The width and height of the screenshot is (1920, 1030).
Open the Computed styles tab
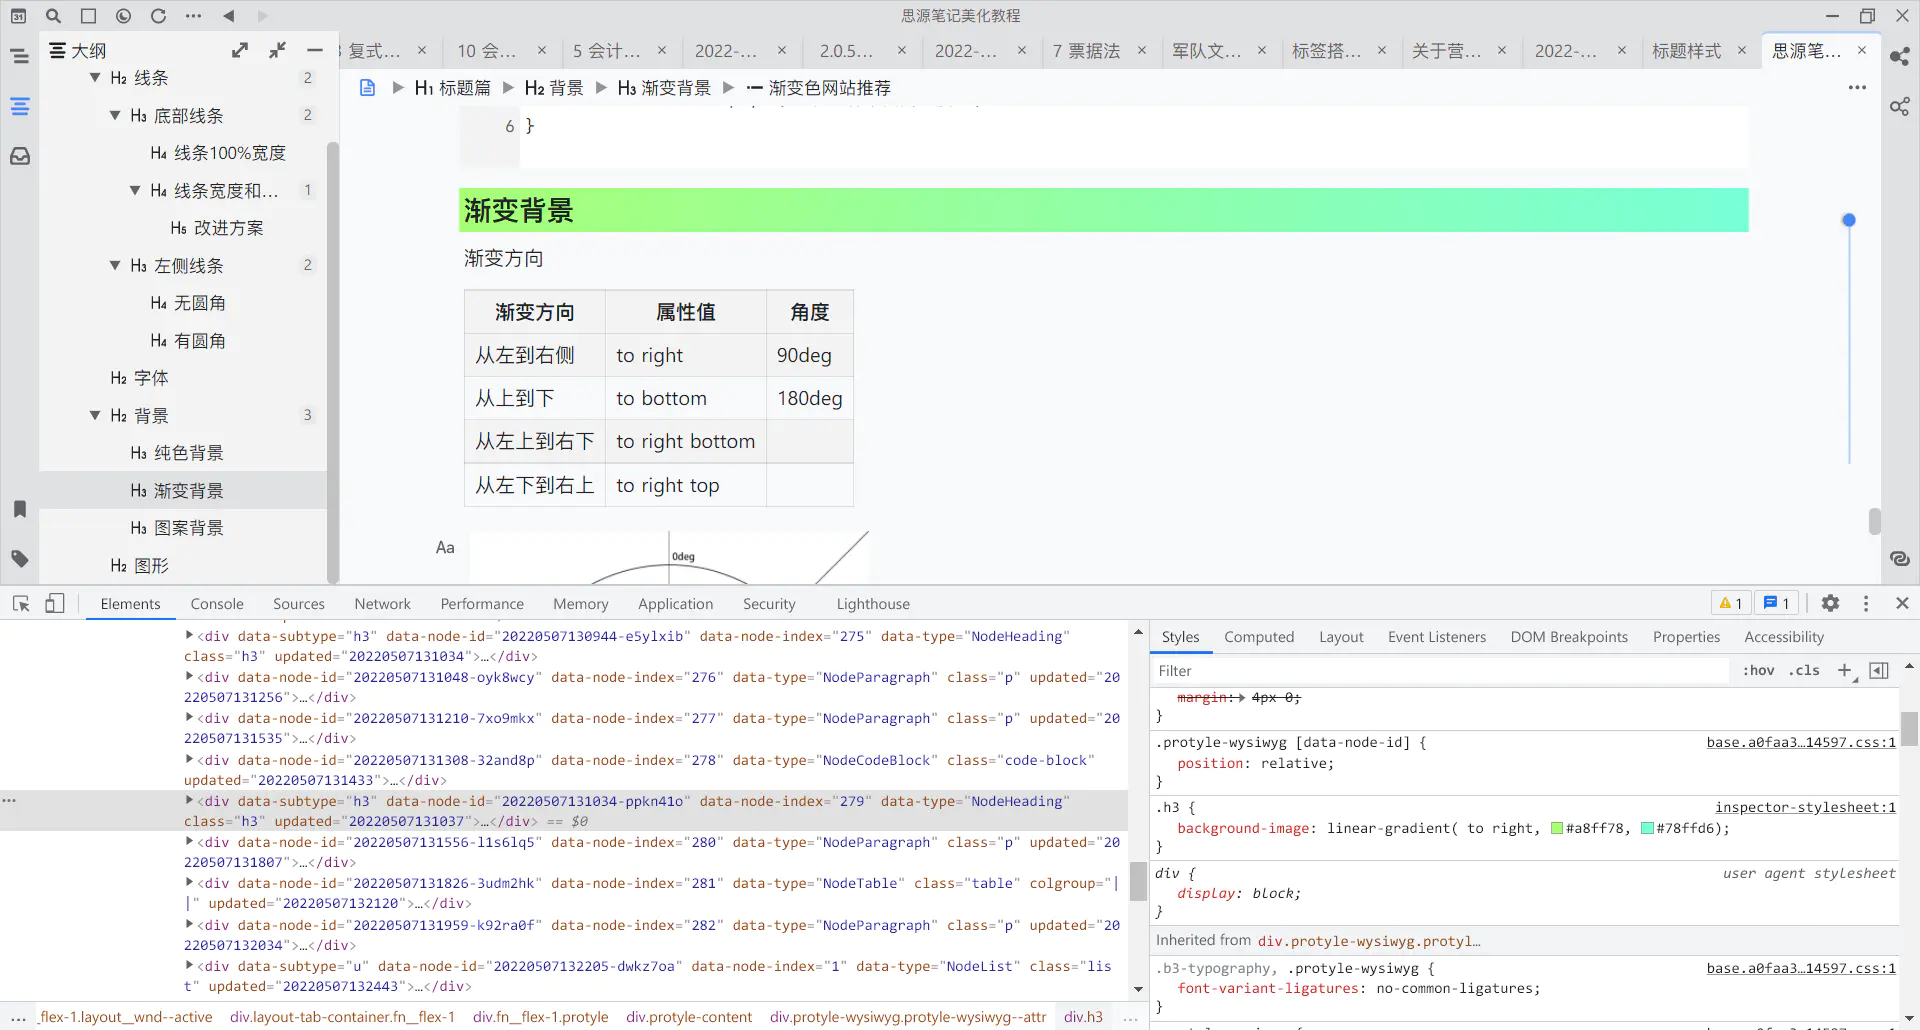1258,637
